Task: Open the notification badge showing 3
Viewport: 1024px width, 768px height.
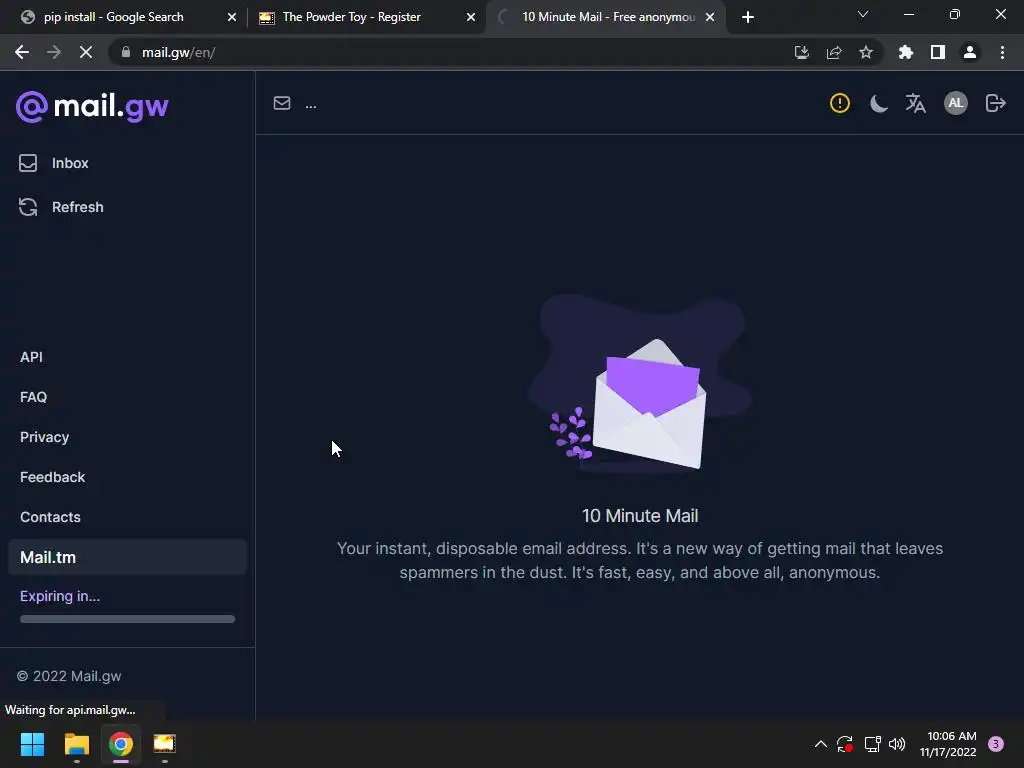Action: coord(996,744)
